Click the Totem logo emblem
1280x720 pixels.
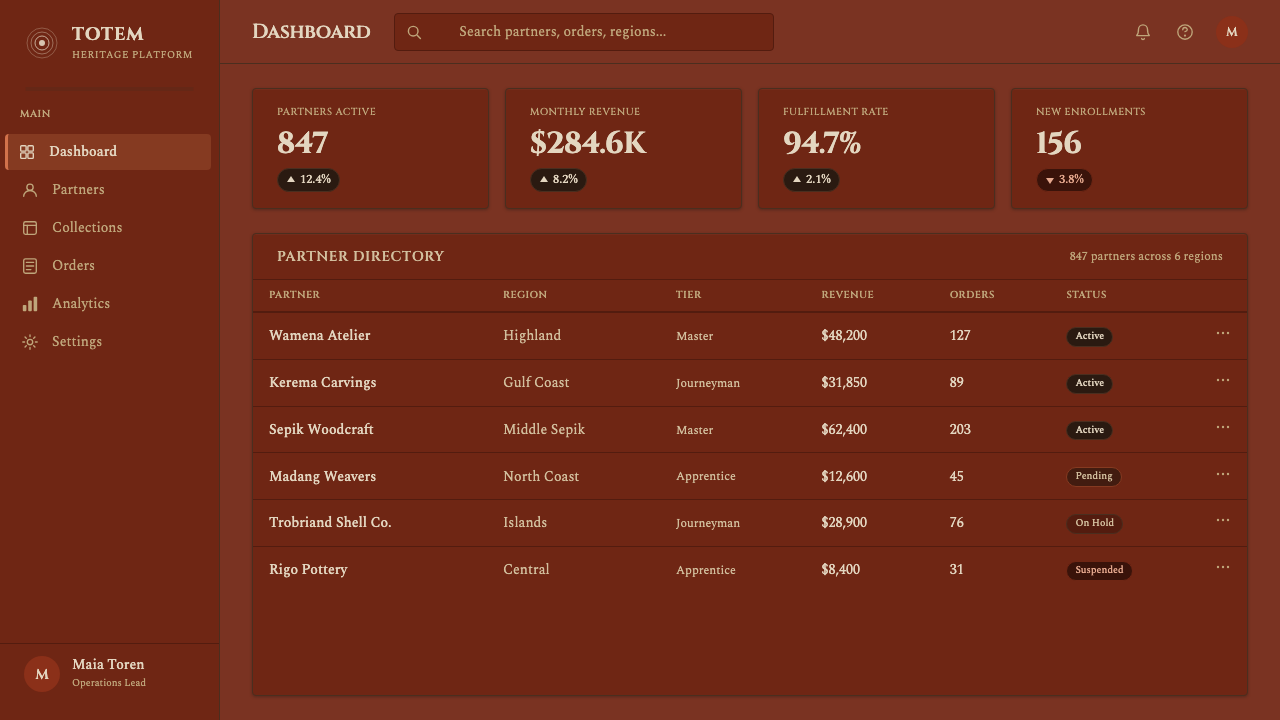point(42,42)
